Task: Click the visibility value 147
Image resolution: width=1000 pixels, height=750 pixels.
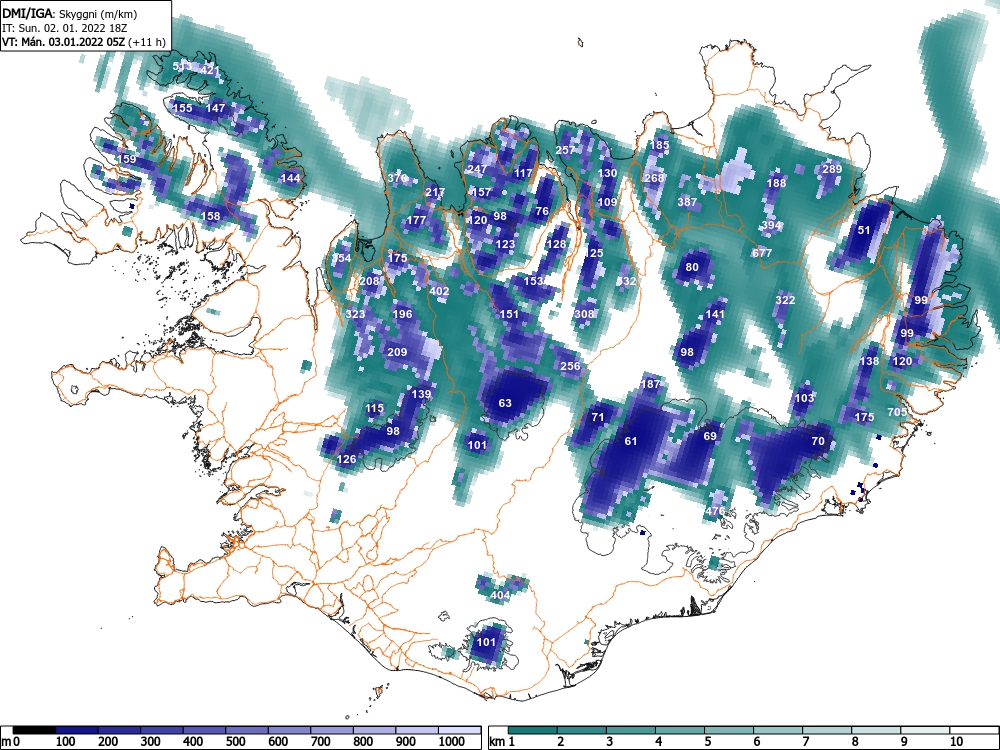Action: click(216, 108)
